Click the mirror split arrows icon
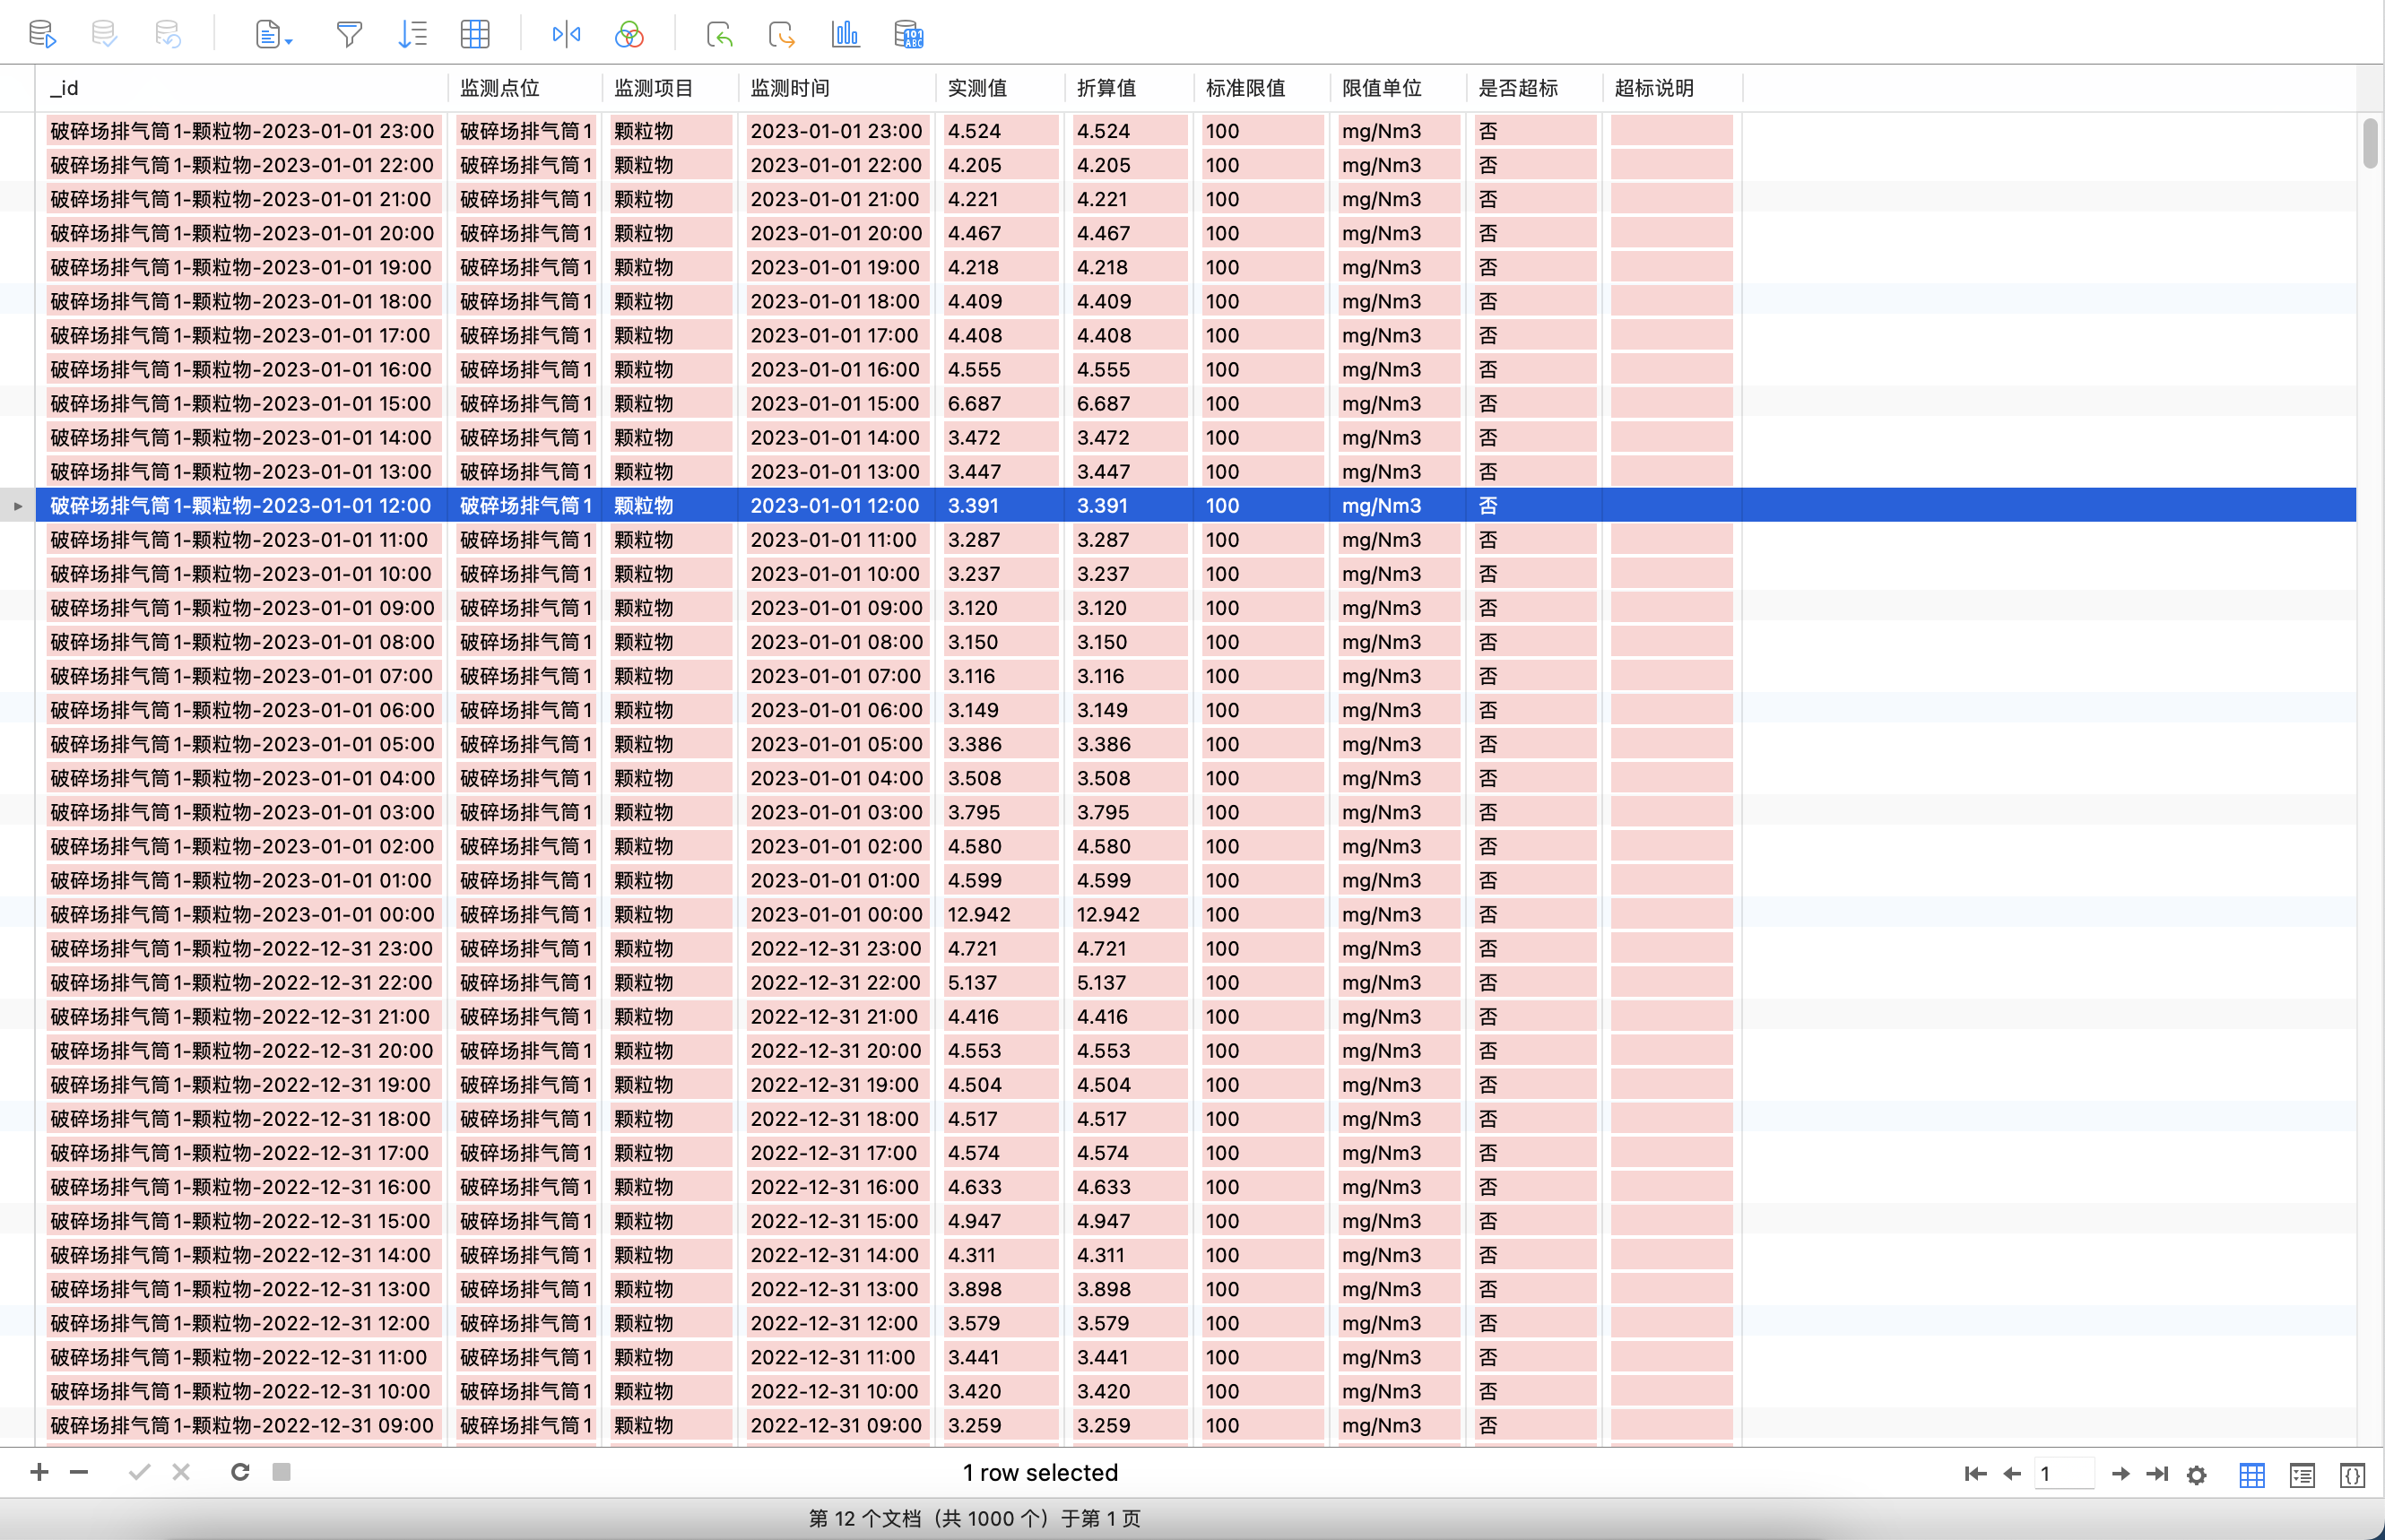The width and height of the screenshot is (2385, 1540). pos(566,35)
